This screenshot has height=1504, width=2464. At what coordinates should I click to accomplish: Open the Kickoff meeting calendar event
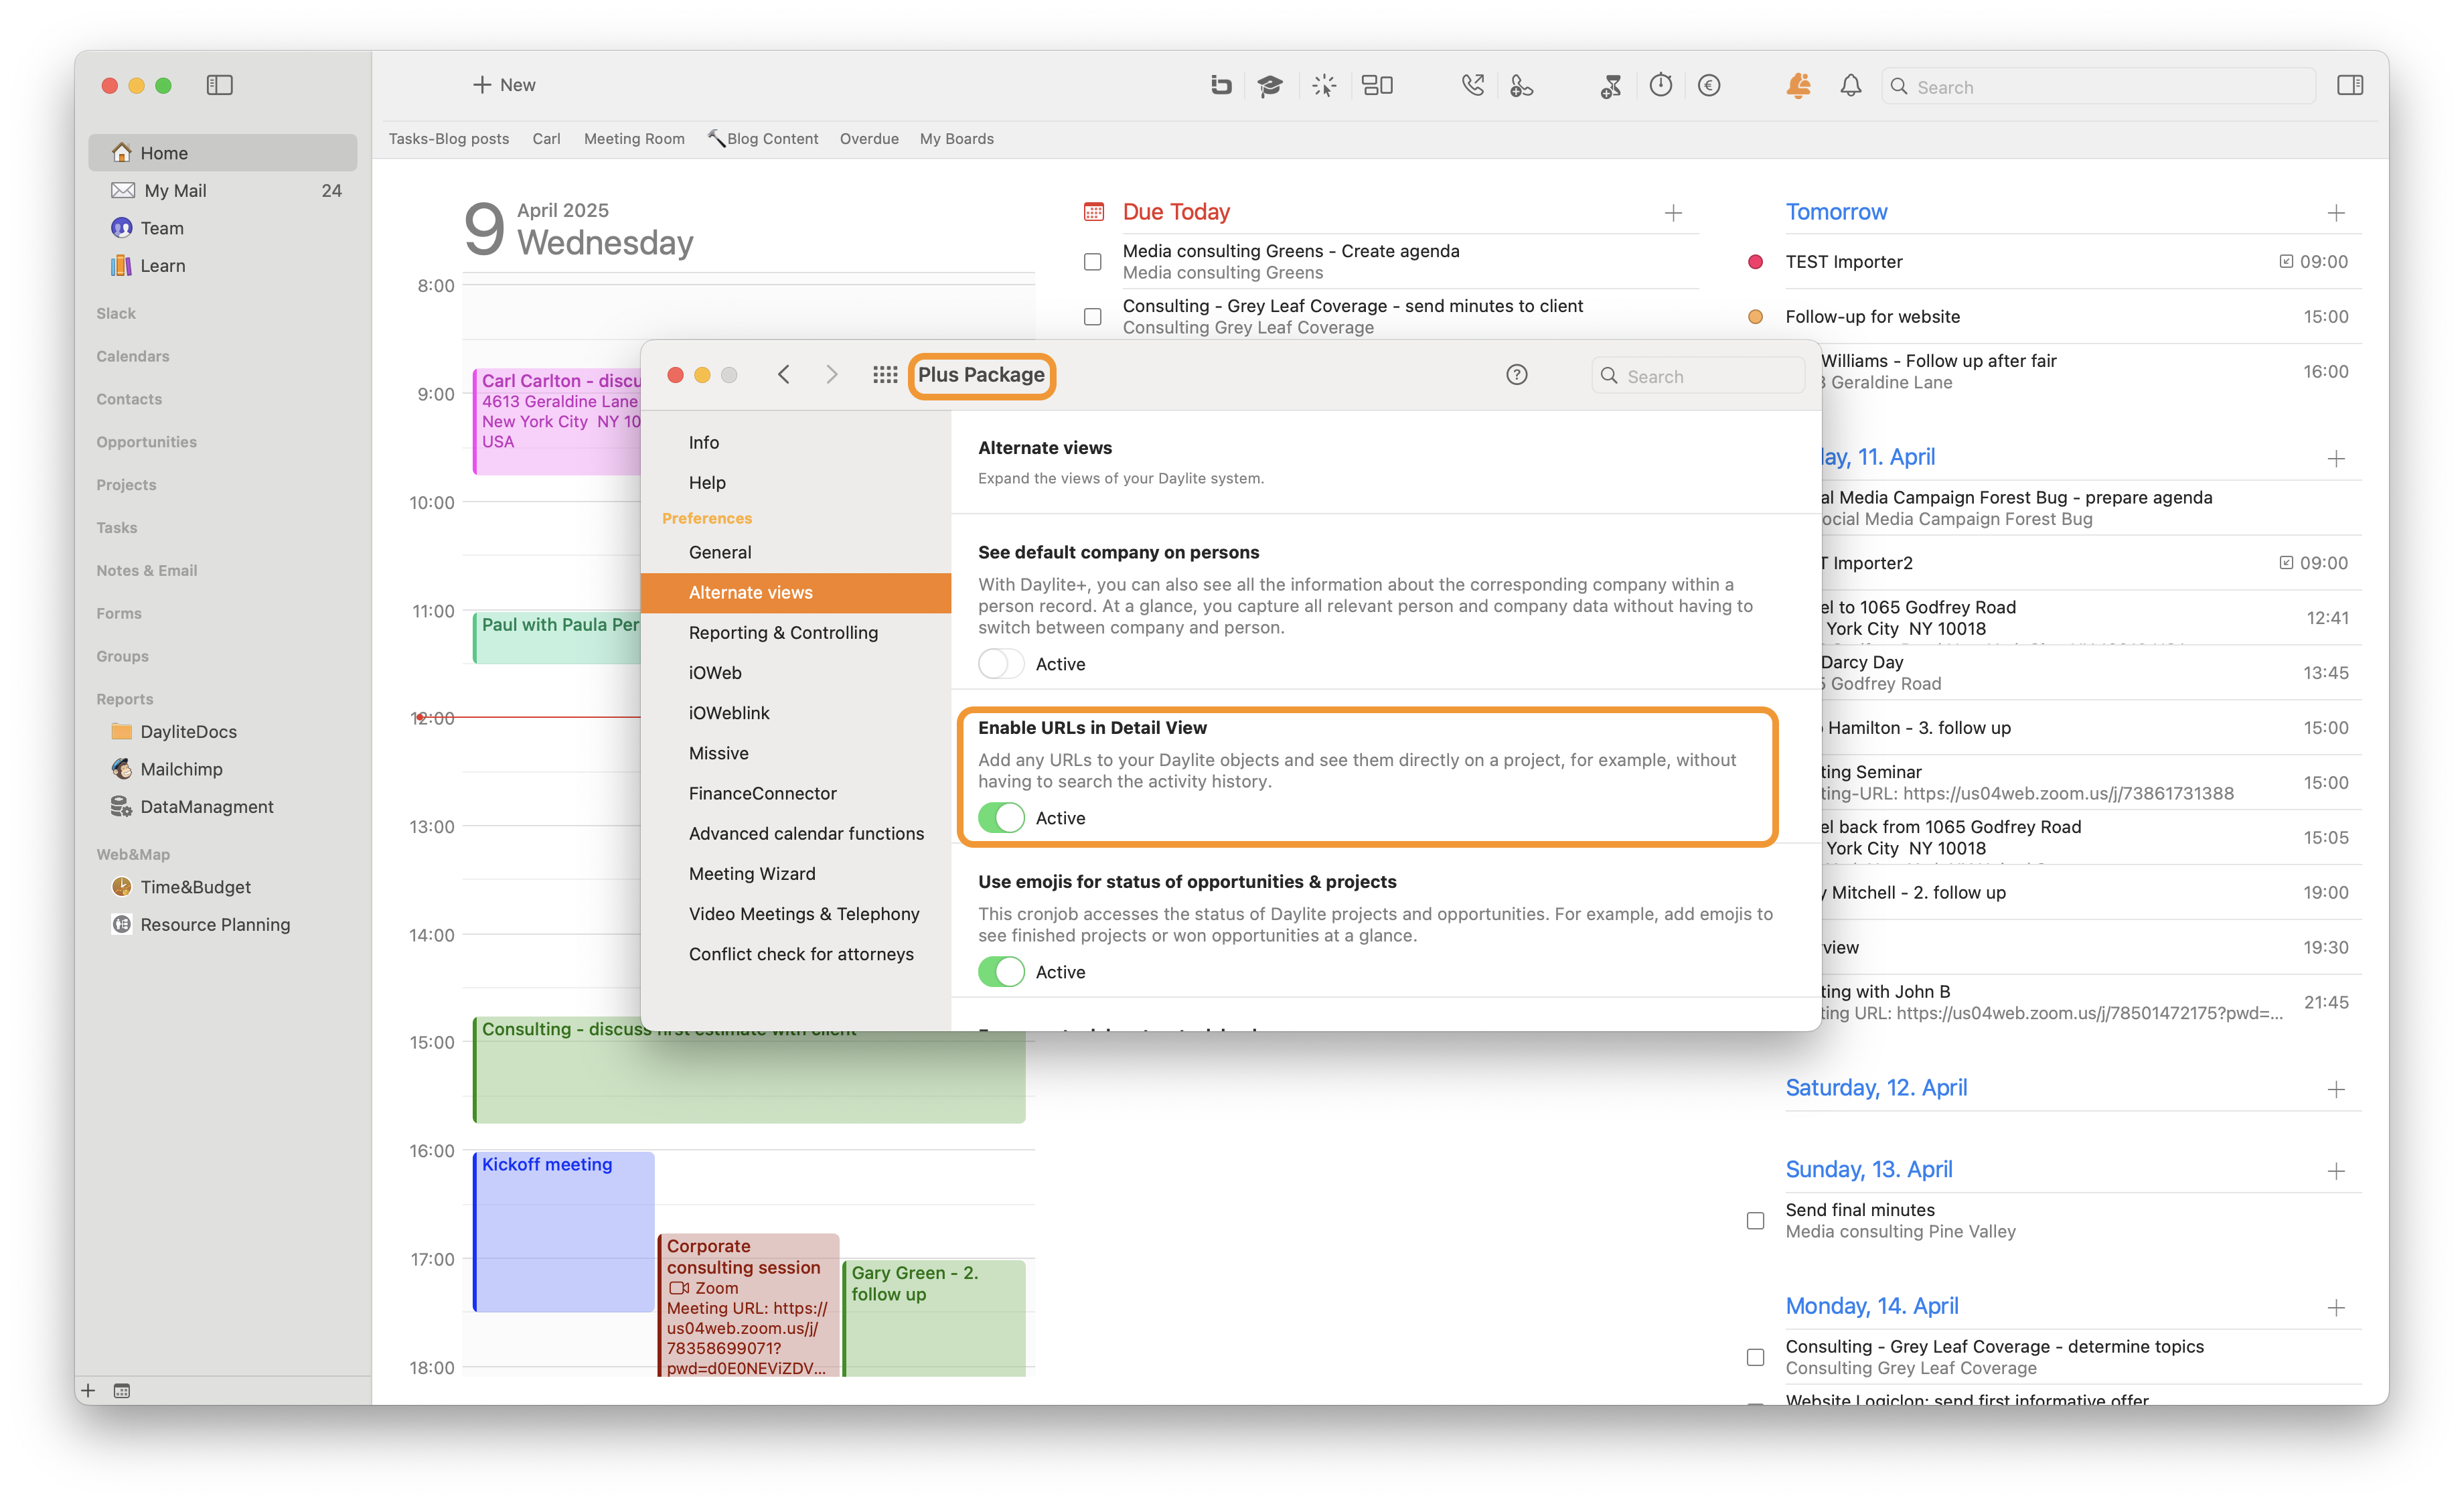[x=564, y=1231]
